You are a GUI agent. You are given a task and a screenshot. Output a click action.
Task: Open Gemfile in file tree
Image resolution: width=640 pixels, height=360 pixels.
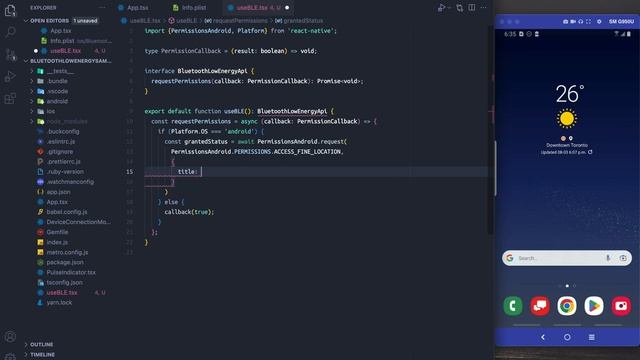point(57,232)
